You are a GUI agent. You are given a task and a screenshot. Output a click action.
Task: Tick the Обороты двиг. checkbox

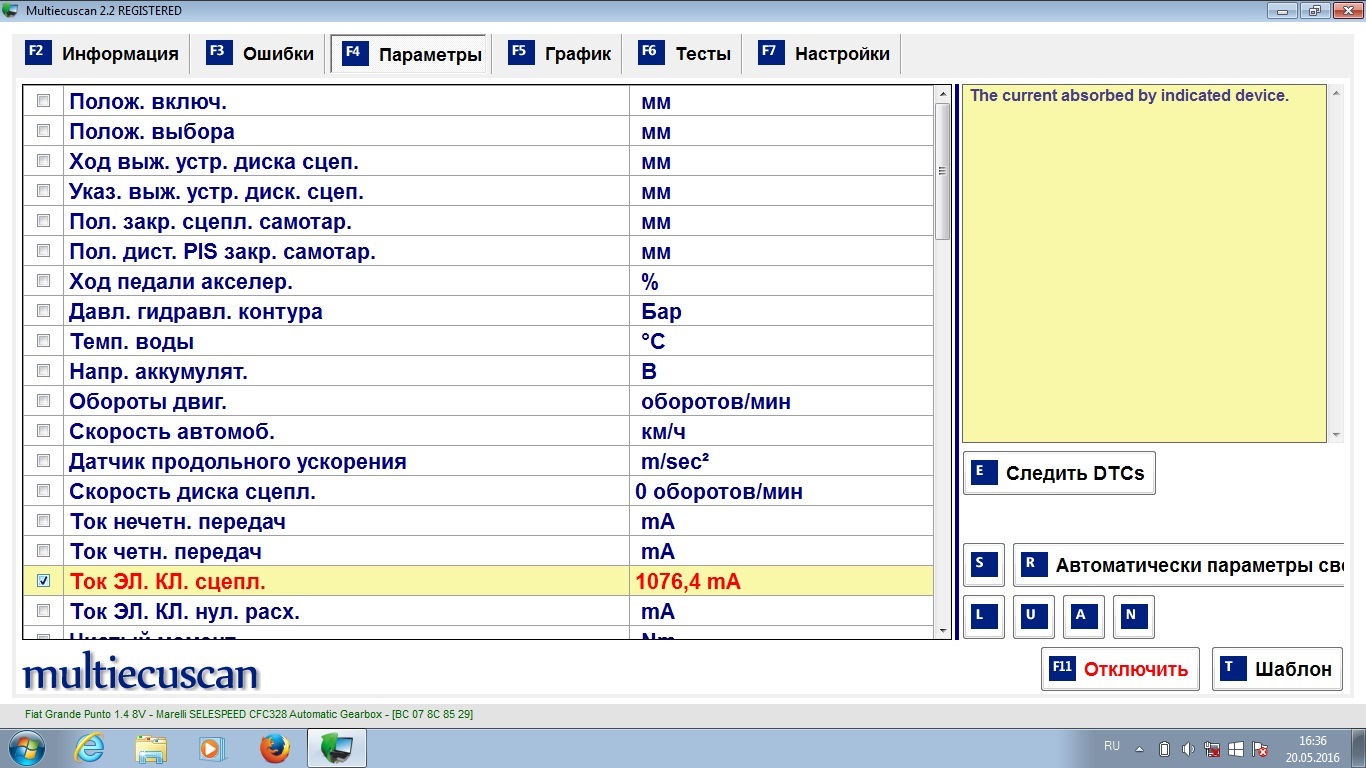pos(43,401)
